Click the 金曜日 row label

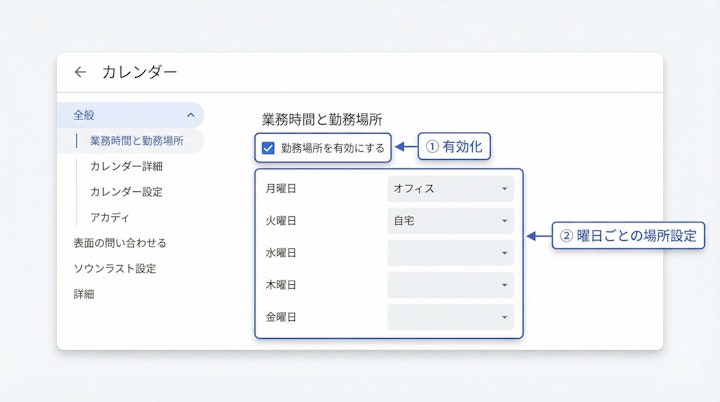281,317
